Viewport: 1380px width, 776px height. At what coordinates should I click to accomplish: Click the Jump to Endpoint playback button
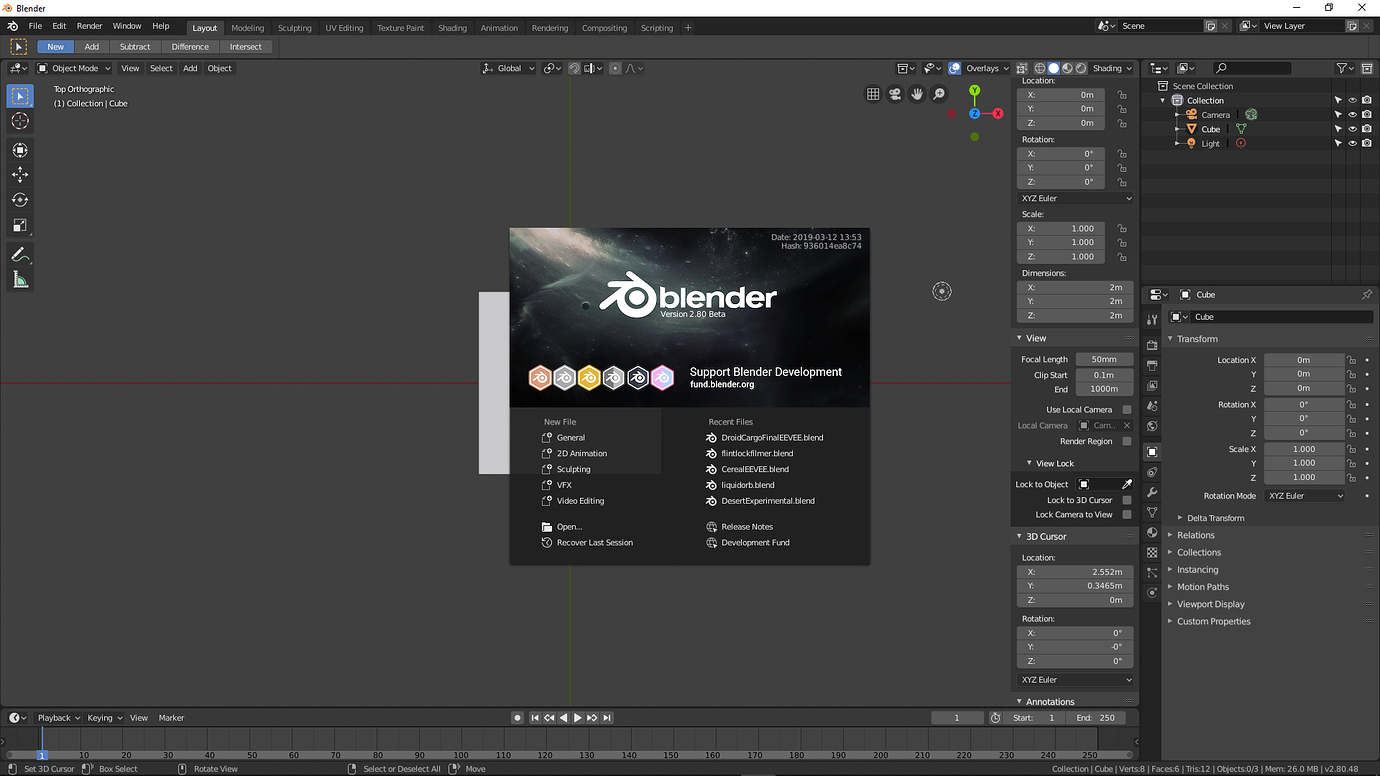tap(607, 717)
